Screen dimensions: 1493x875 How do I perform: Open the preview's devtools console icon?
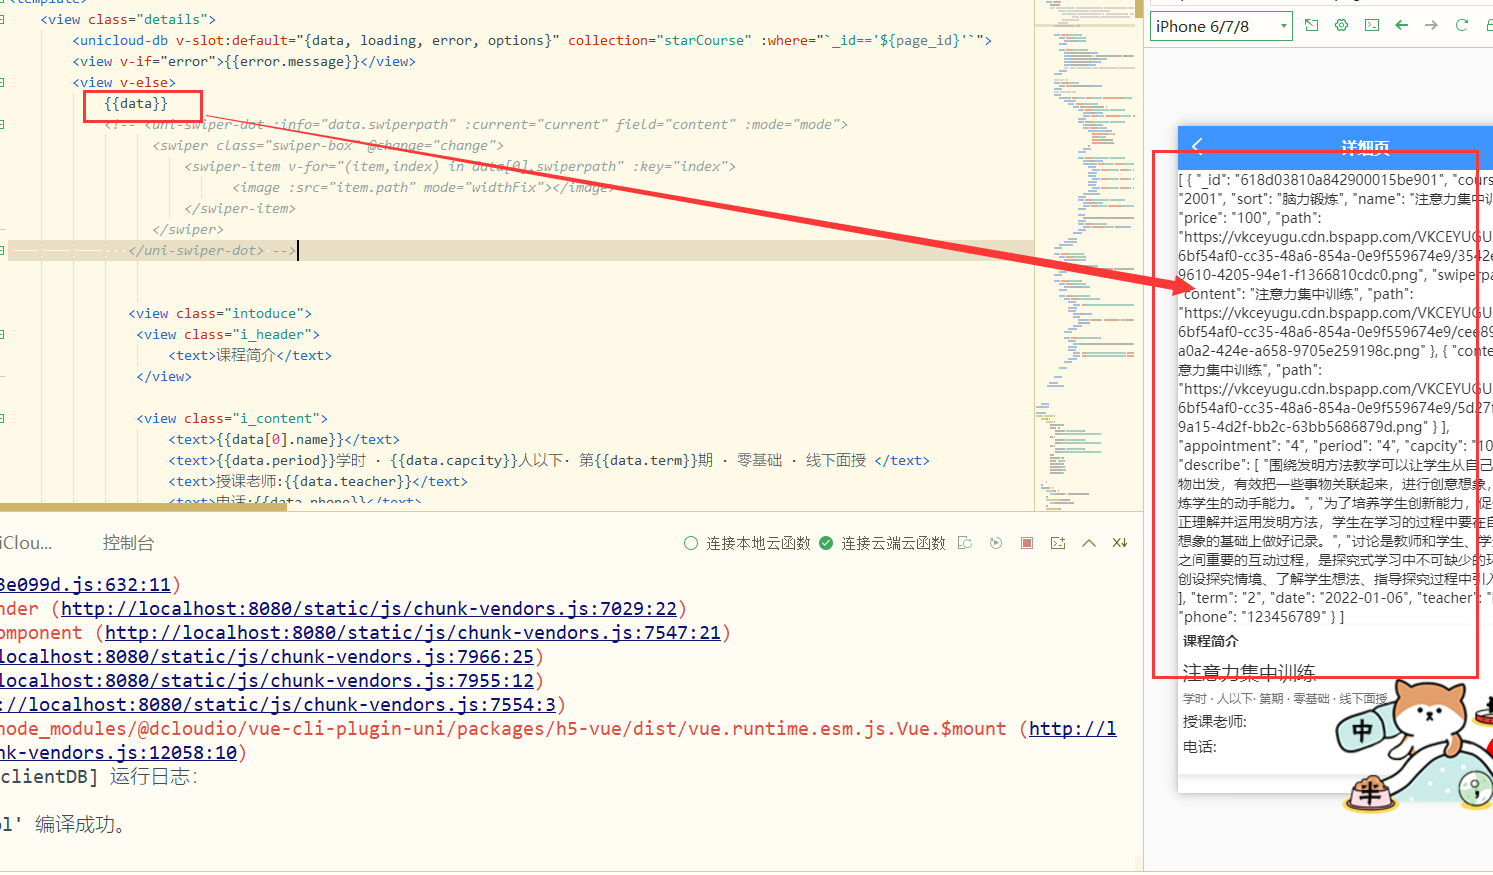tap(1371, 25)
